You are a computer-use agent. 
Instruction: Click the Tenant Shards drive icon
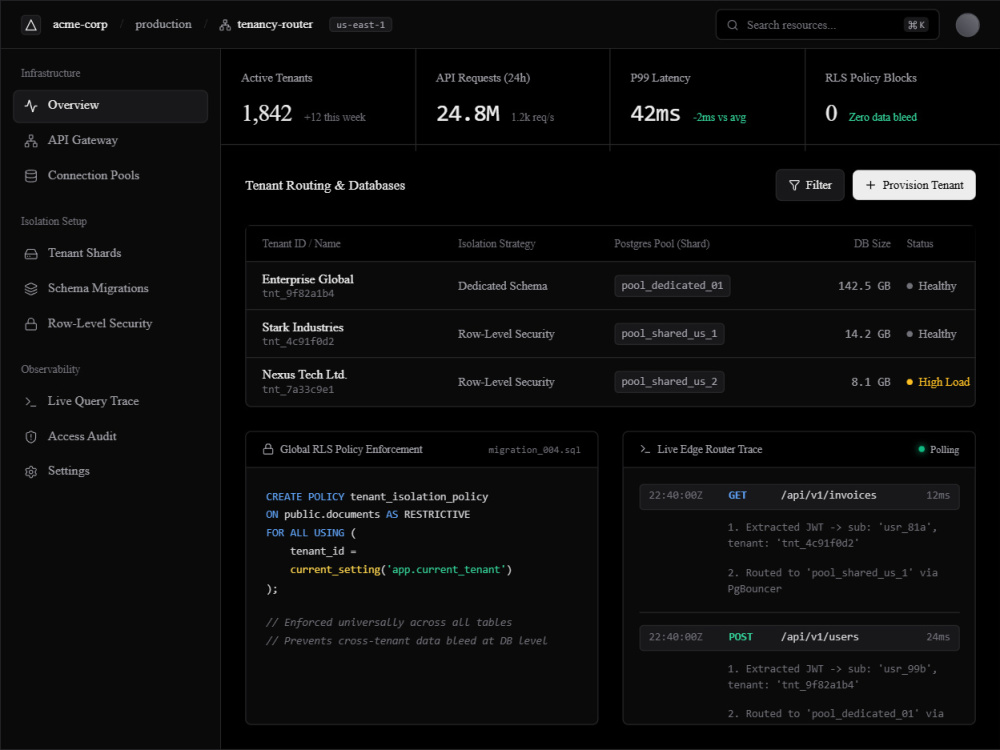(x=31, y=254)
